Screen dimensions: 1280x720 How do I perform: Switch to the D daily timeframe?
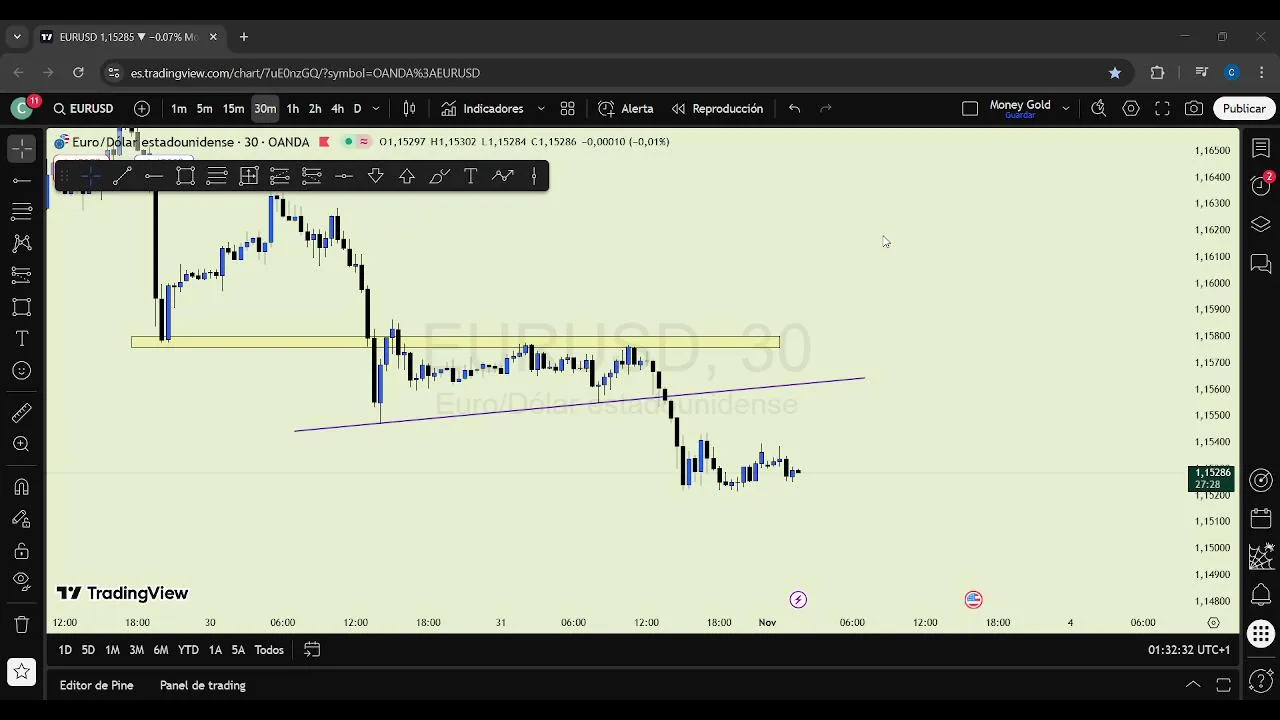(x=357, y=108)
